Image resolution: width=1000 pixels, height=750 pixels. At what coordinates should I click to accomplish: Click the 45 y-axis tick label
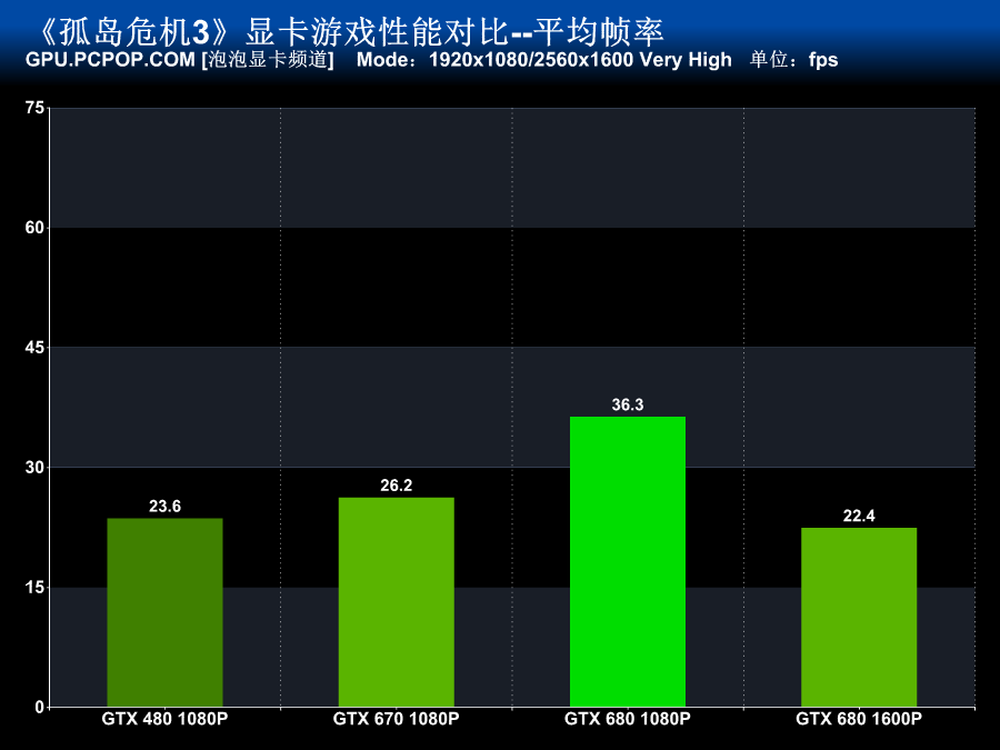[34, 348]
